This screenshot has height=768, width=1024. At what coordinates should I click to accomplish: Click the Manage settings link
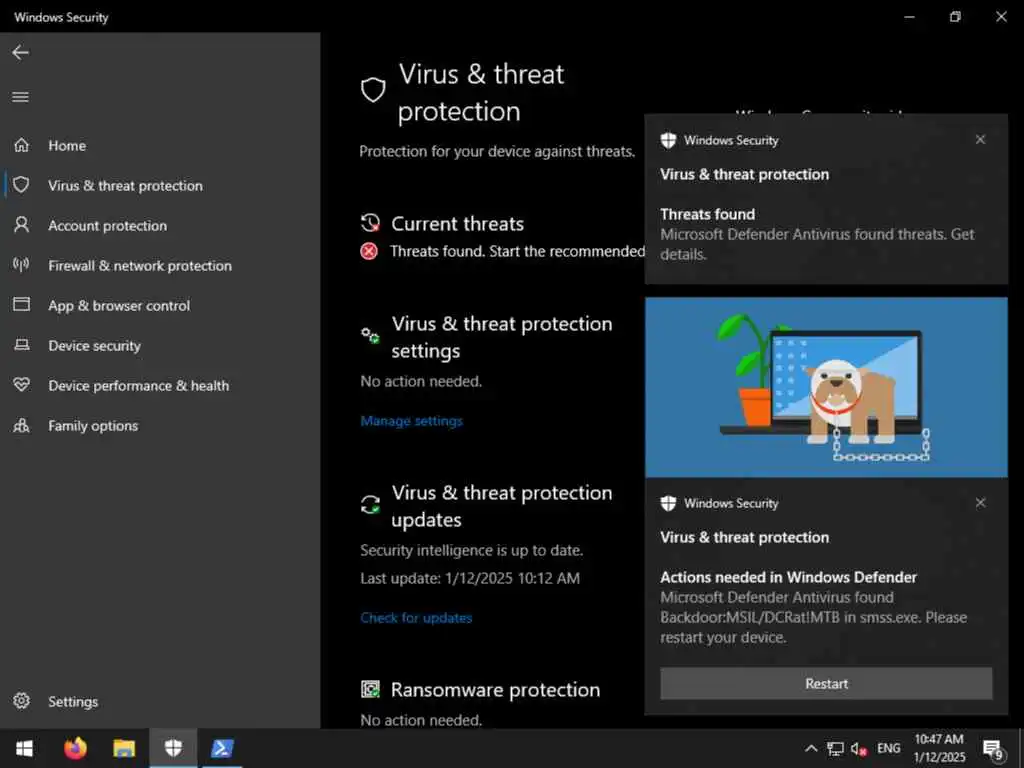click(x=411, y=421)
